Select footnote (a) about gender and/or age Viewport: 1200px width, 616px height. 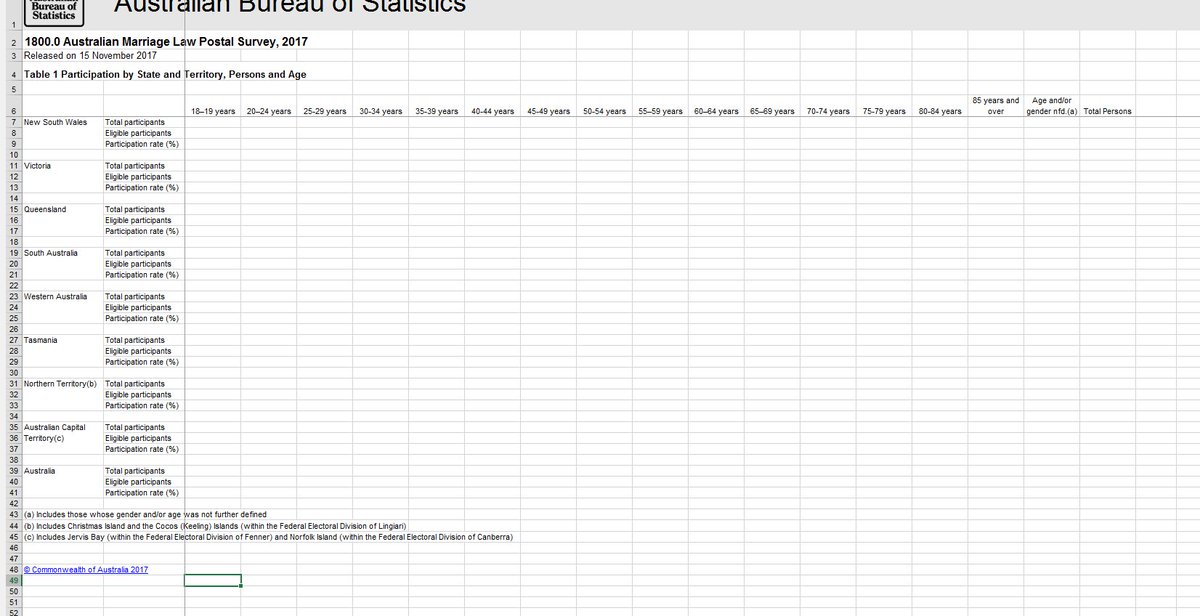coord(145,514)
